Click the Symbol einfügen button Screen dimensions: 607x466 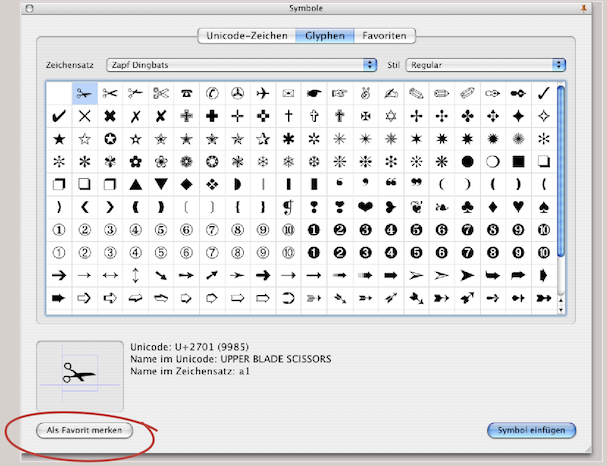[532, 430]
